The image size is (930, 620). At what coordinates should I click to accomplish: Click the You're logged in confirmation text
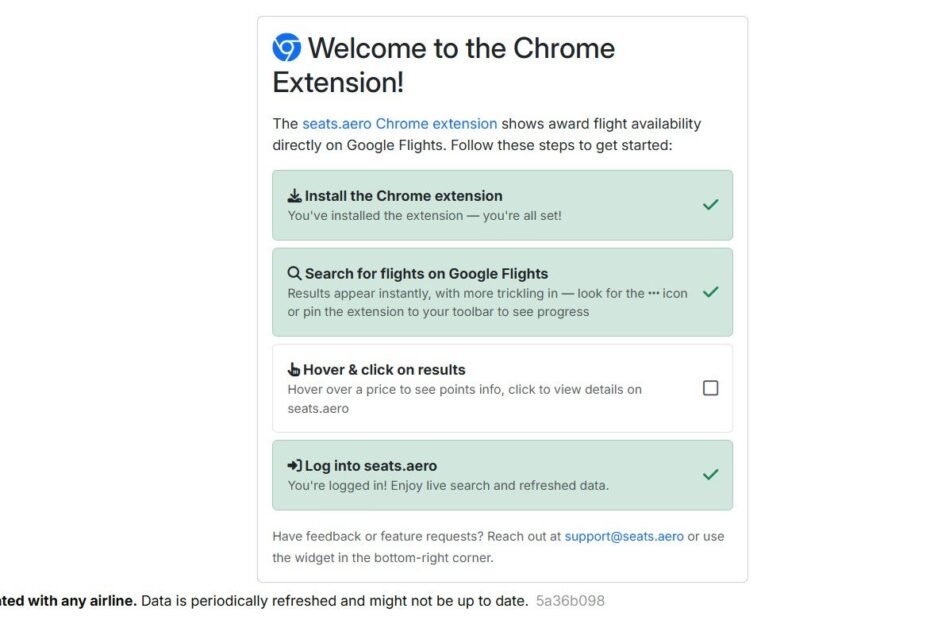[448, 485]
